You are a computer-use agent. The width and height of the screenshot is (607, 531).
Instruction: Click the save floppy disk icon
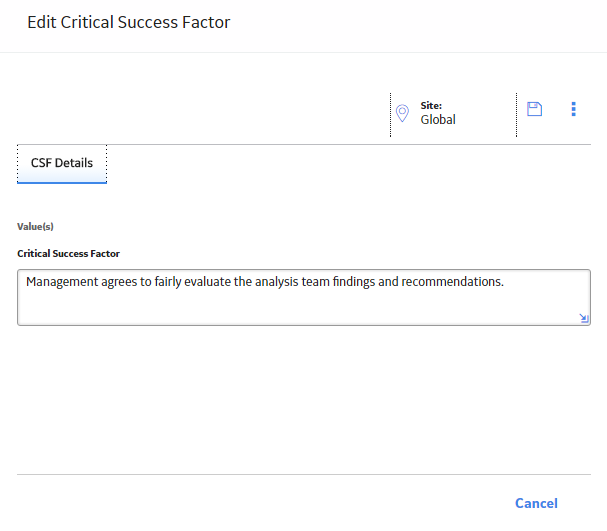pyautogui.click(x=534, y=109)
